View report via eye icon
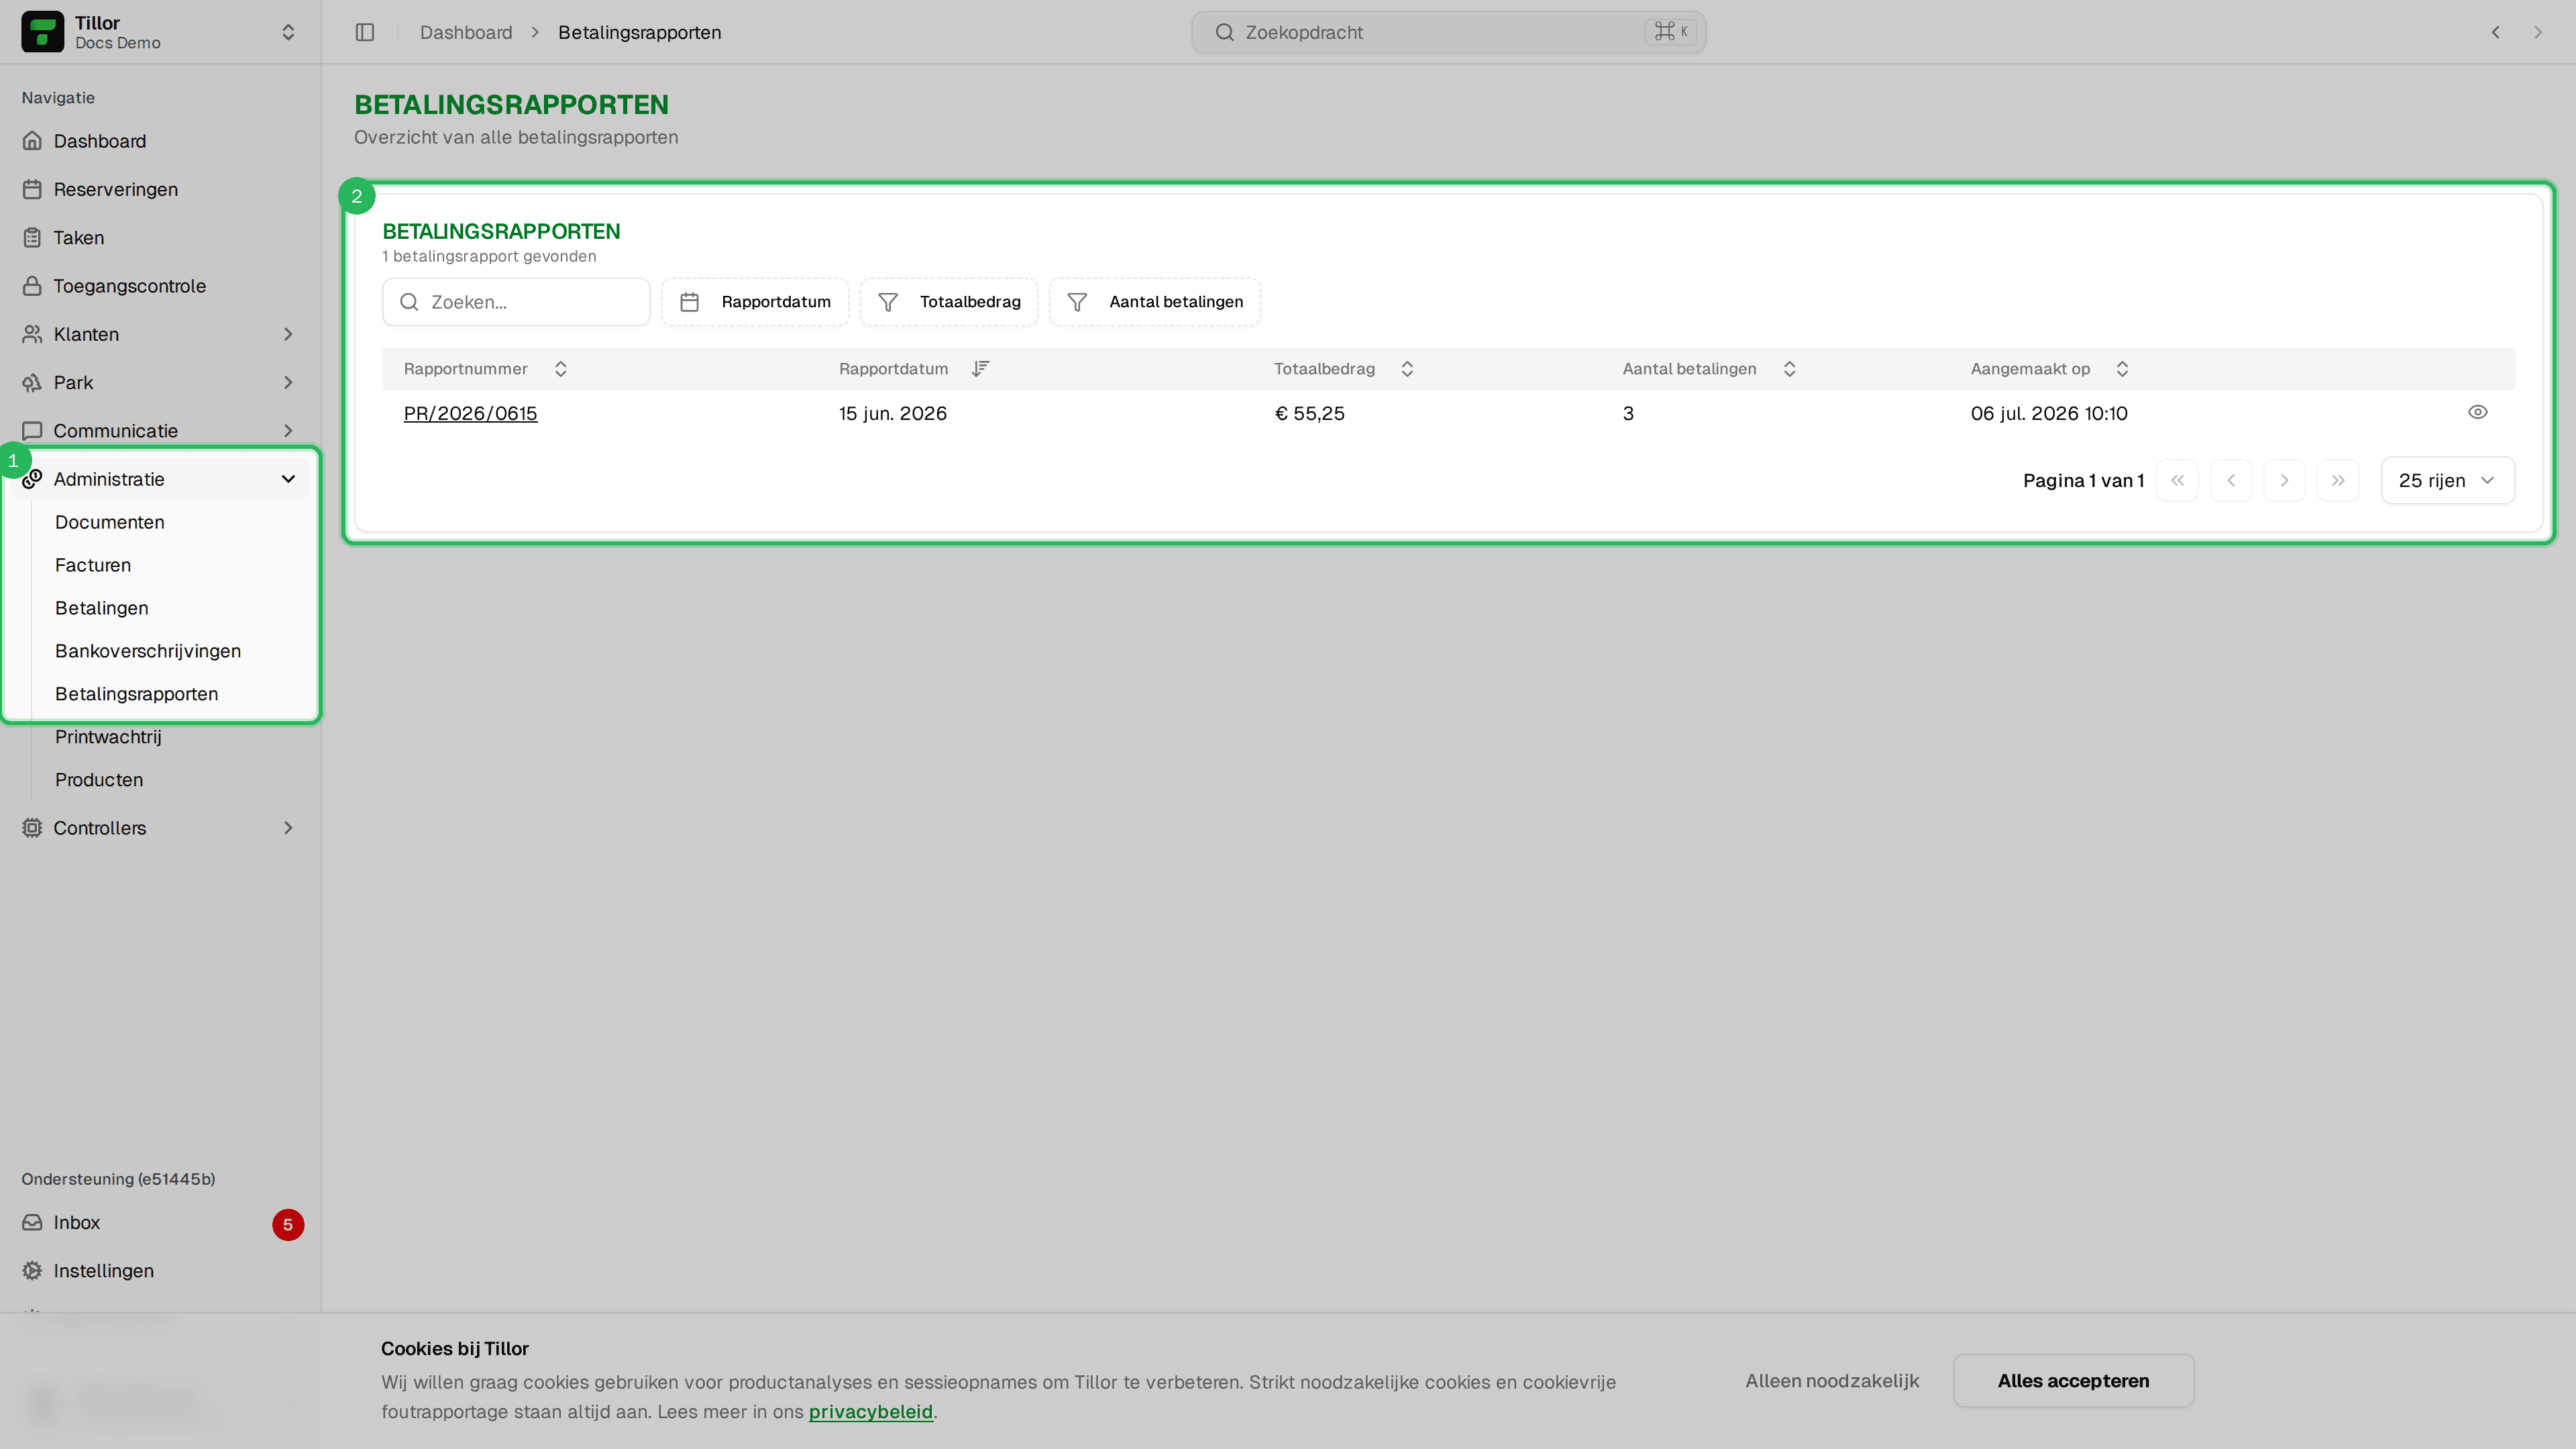 click(x=2478, y=412)
